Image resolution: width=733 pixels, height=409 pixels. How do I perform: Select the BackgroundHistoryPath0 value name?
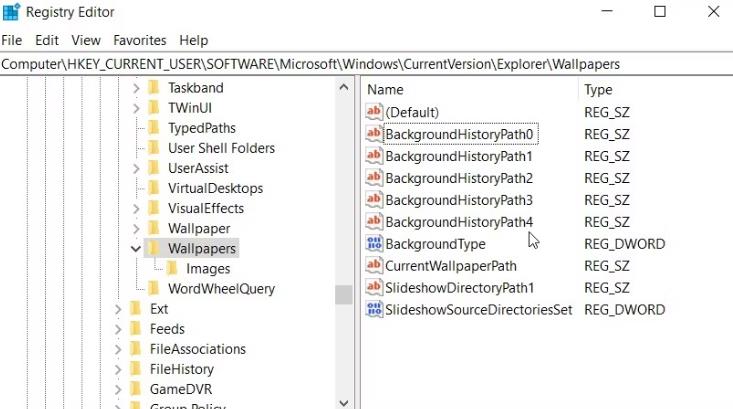coord(460,134)
